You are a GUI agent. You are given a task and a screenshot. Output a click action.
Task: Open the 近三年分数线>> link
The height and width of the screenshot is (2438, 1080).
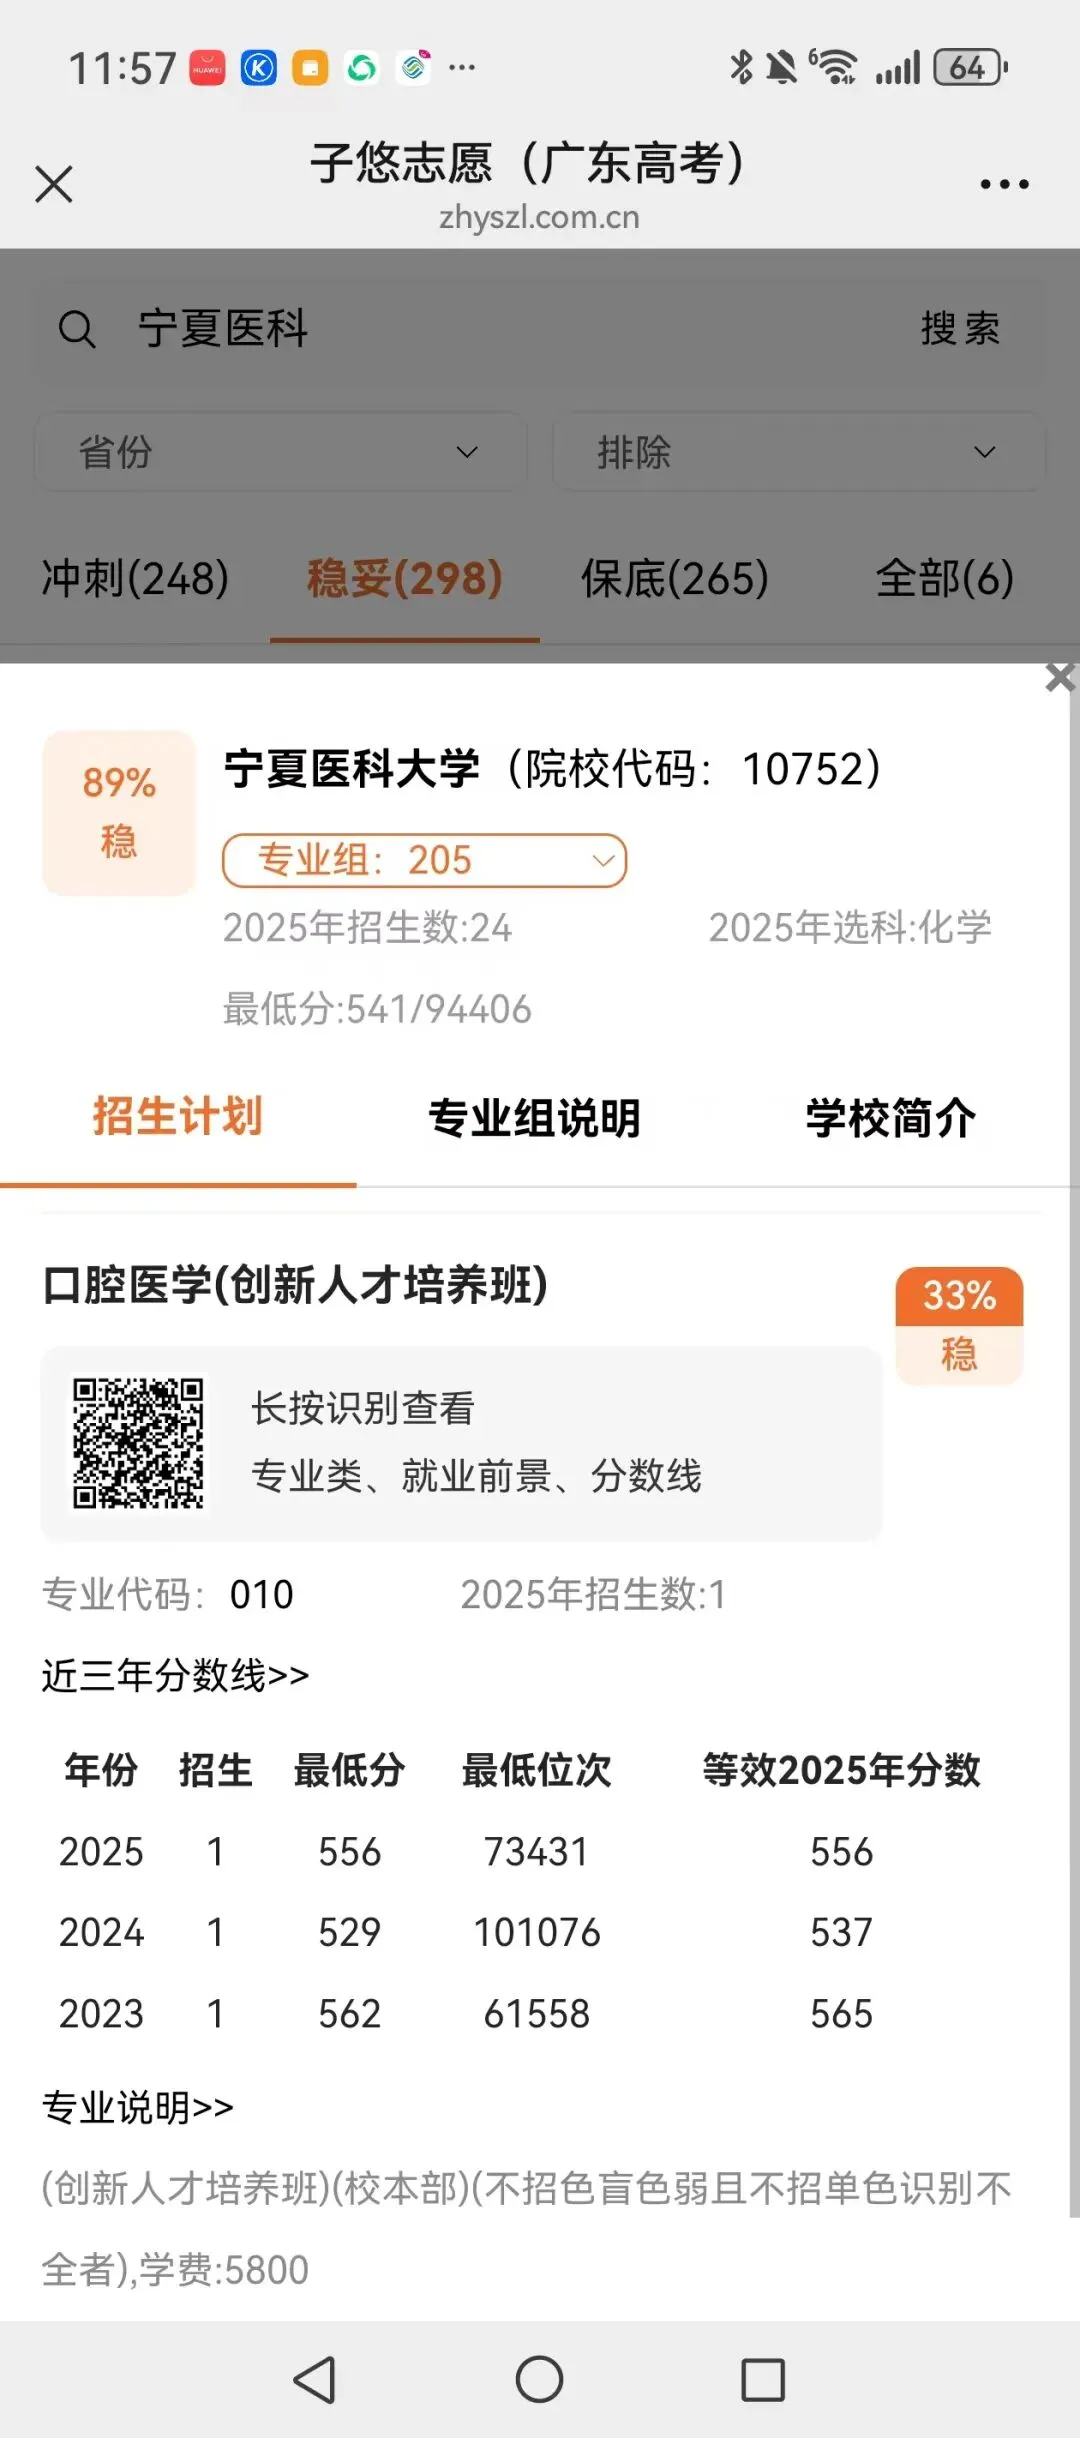point(175,1675)
